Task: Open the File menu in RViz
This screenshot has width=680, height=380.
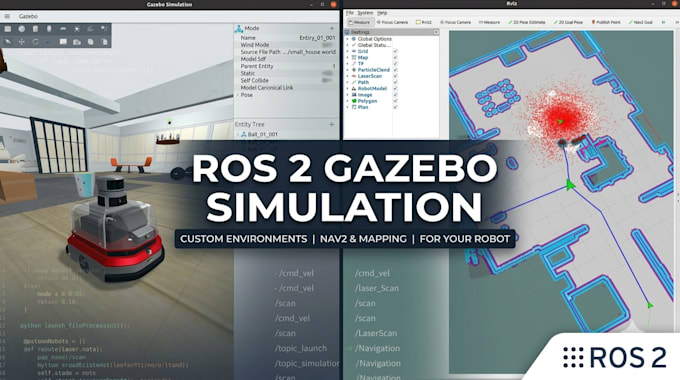Action: (x=350, y=13)
